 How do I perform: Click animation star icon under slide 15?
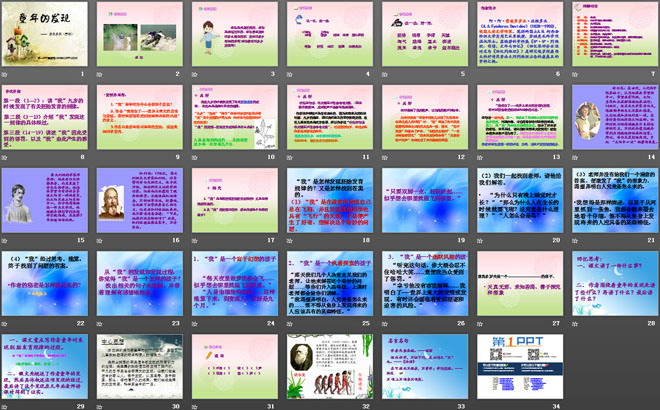5,241
